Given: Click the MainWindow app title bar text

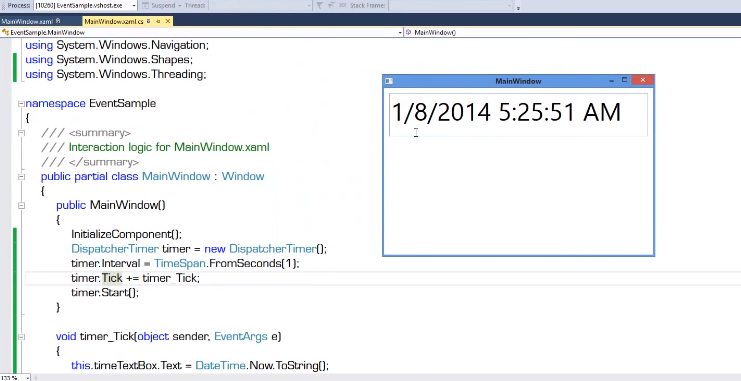Looking at the screenshot, I should (x=518, y=81).
